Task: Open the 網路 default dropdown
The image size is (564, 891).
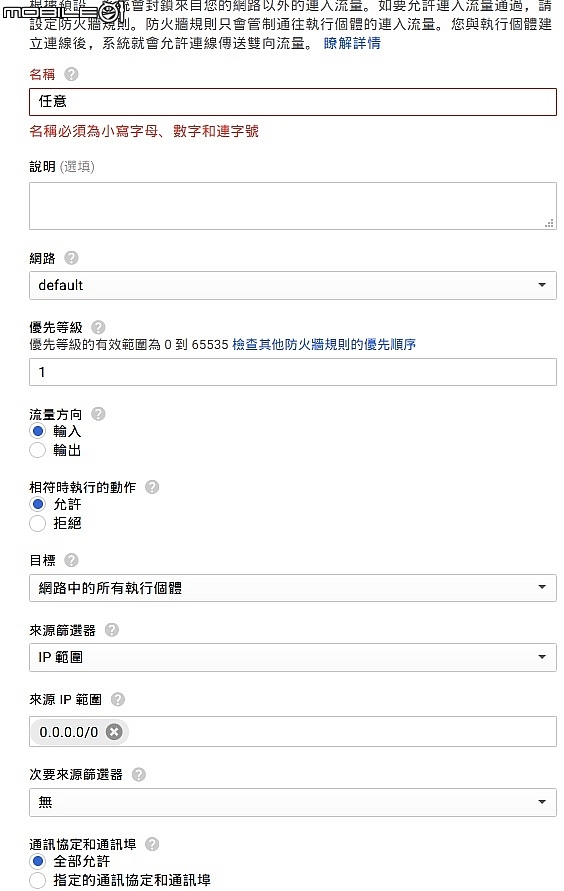Action: 293,285
